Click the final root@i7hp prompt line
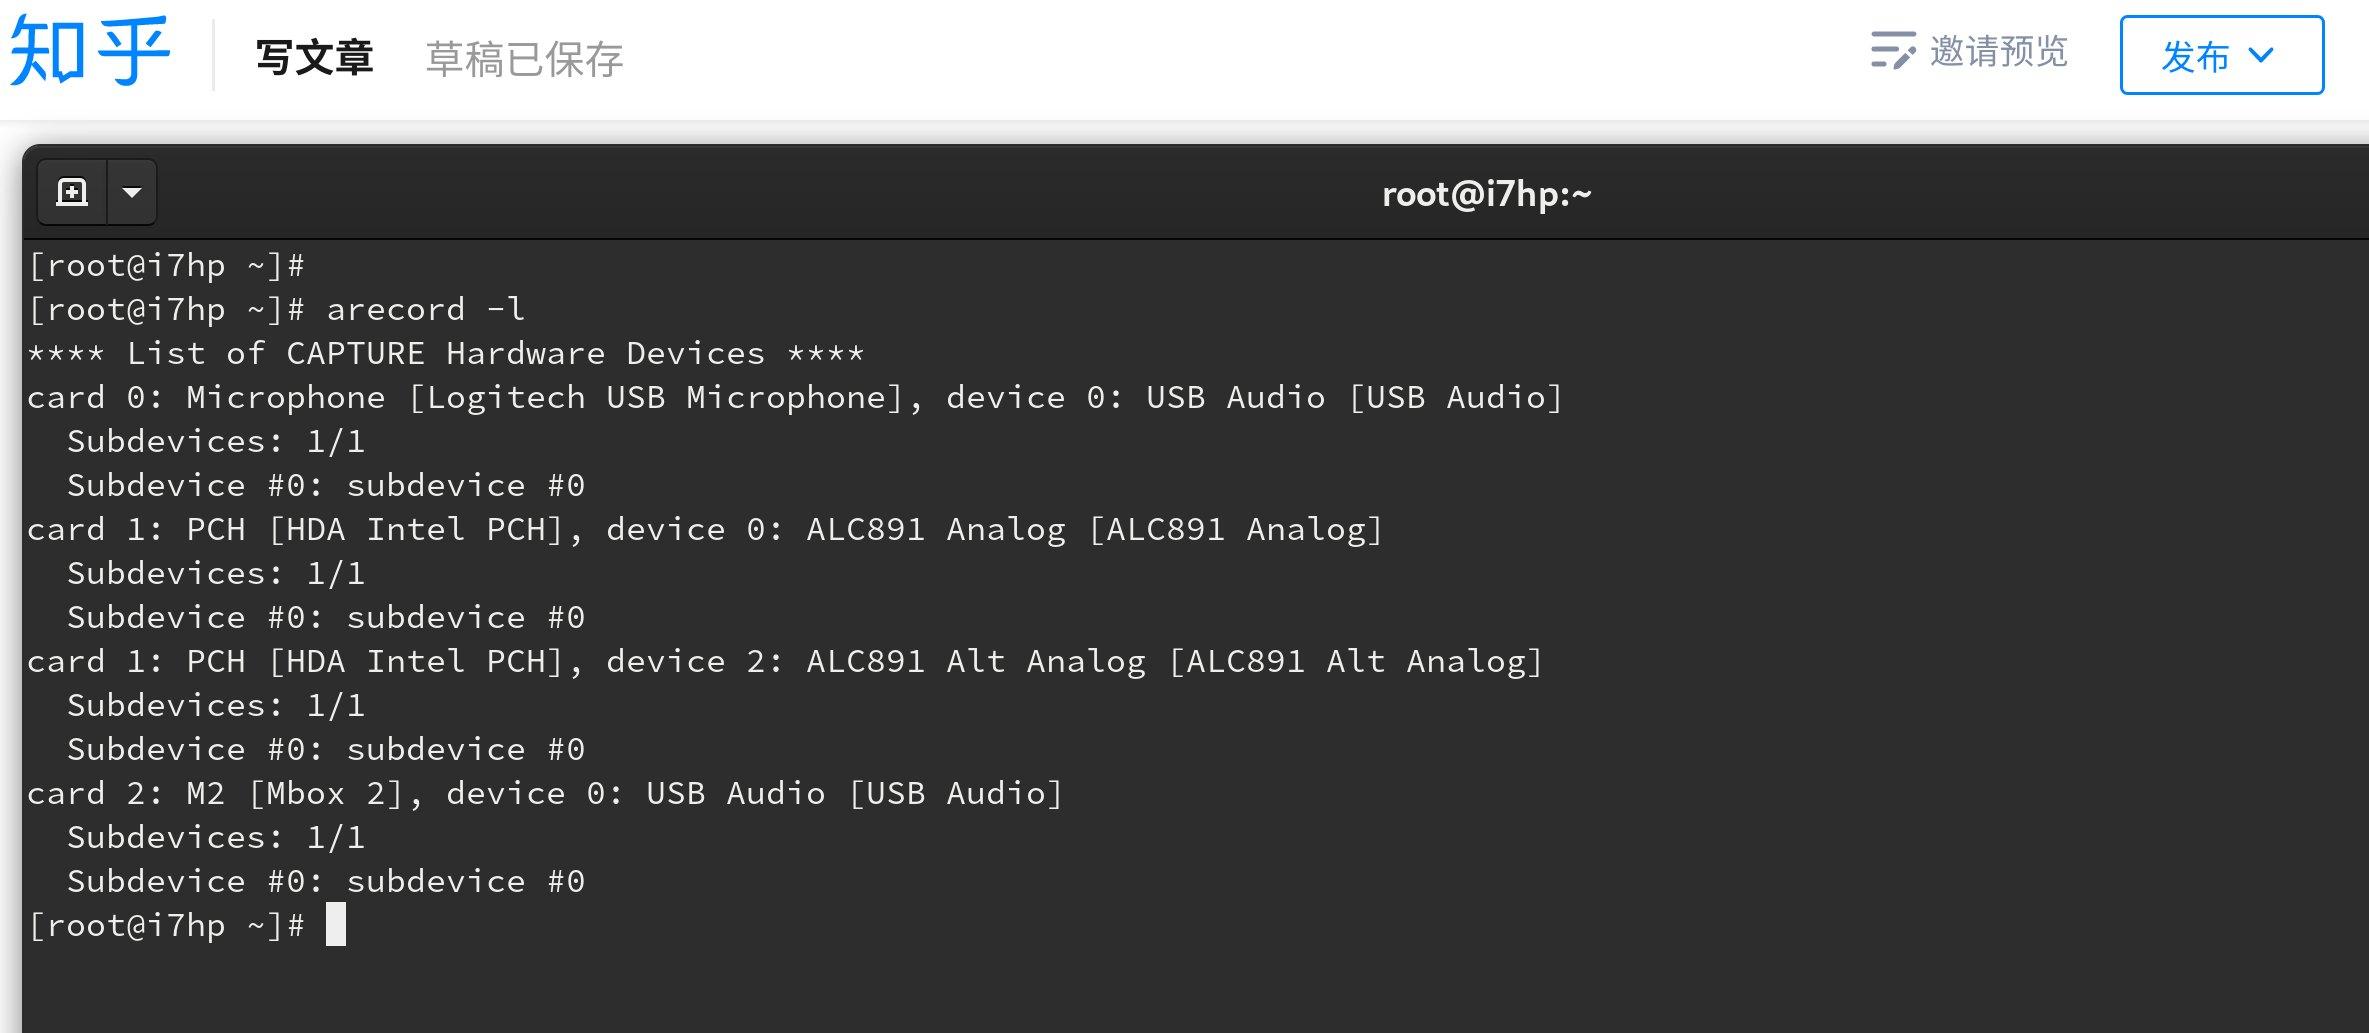 165,925
